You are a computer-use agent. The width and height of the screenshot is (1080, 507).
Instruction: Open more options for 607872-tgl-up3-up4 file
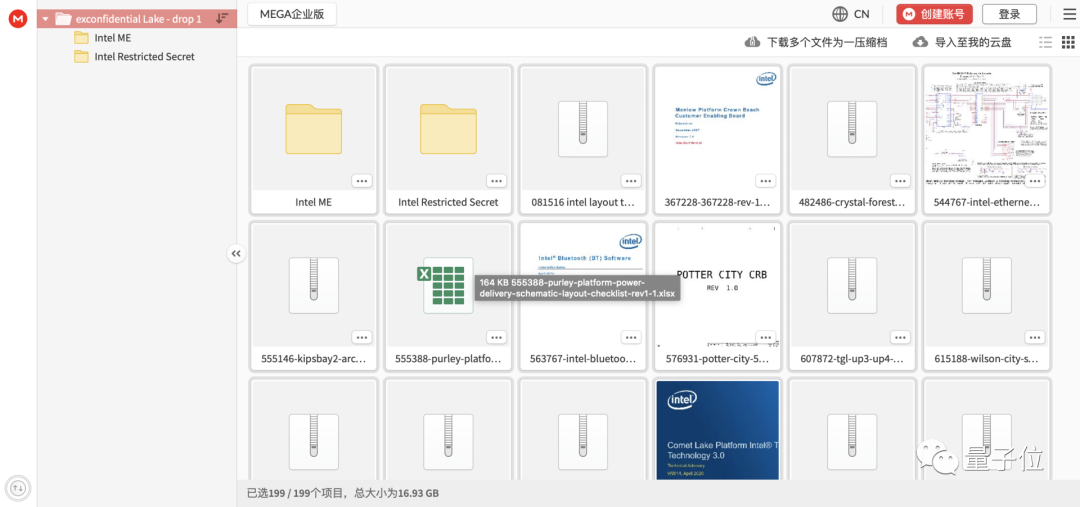point(900,337)
